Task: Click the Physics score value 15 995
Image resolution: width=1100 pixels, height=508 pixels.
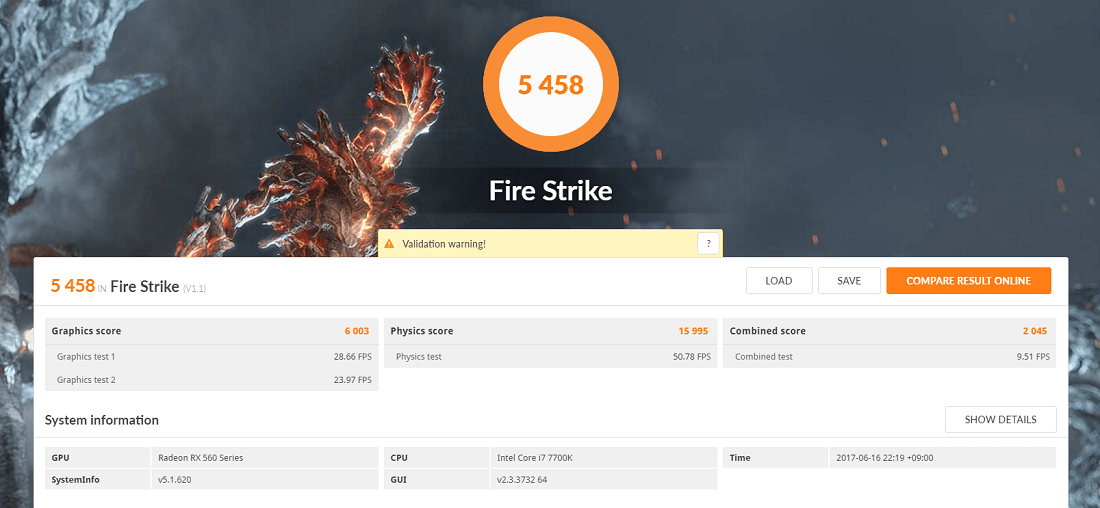Action: tap(693, 331)
